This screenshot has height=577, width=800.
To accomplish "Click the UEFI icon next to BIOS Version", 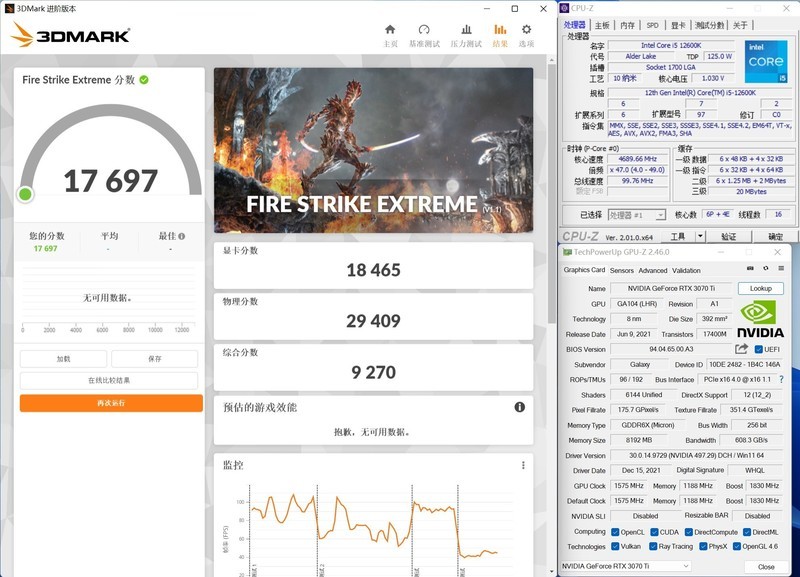I will click(761, 349).
